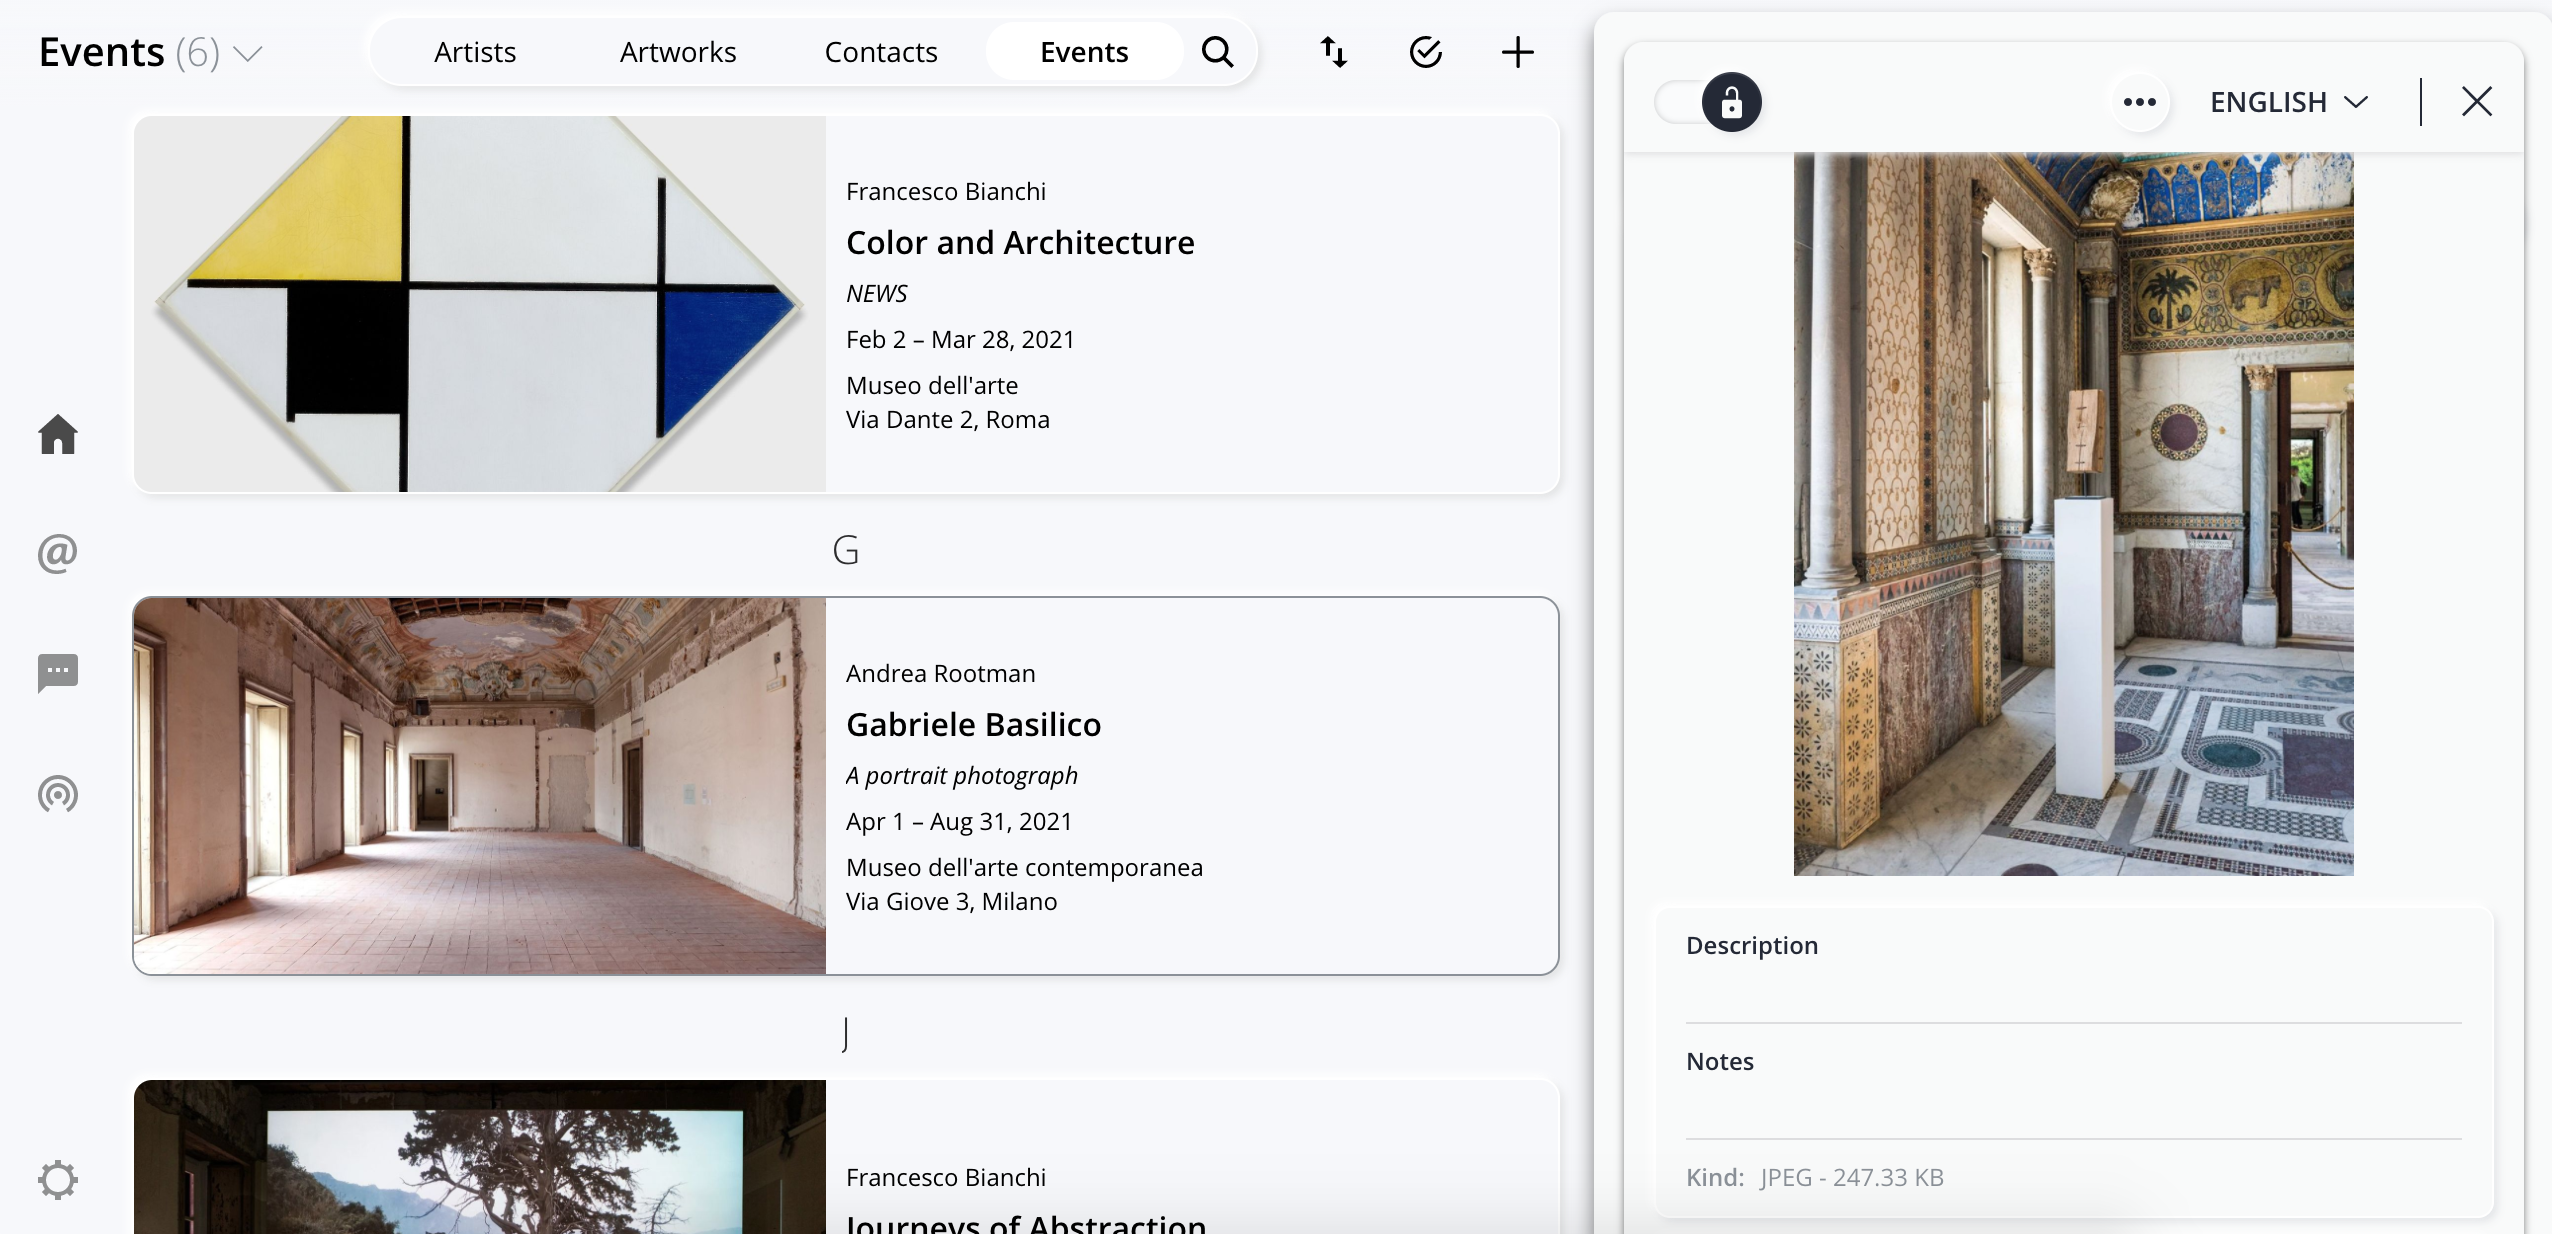
Task: Open the broadcast signal icon in sidebar
Action: (x=58, y=794)
